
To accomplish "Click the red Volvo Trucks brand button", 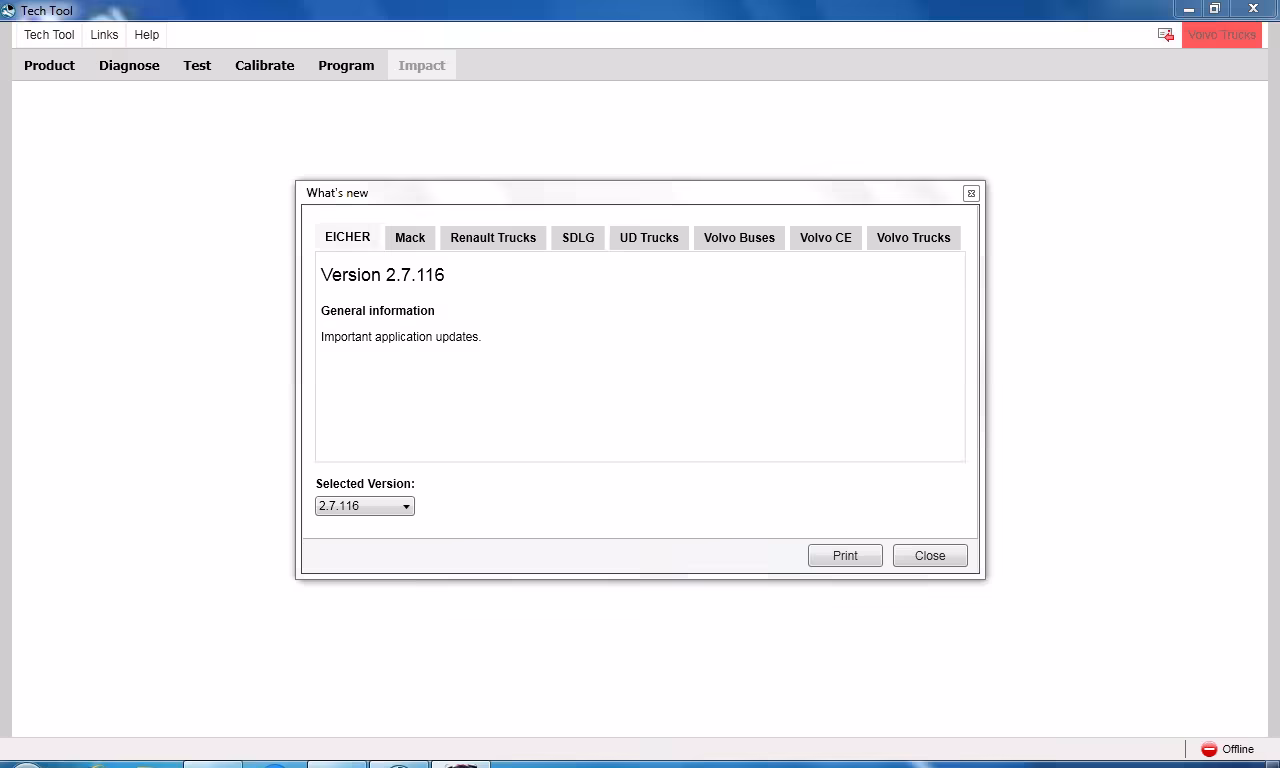I will [x=1222, y=35].
